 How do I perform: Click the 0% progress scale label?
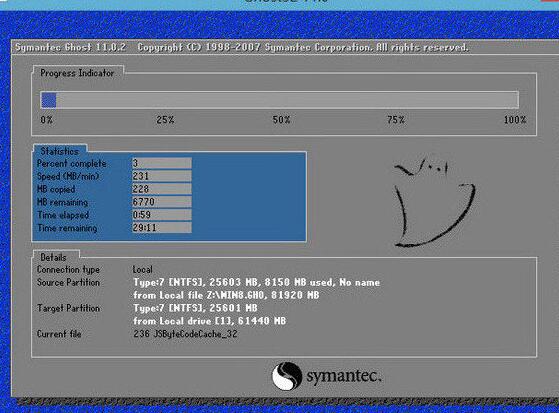pyautogui.click(x=46, y=120)
